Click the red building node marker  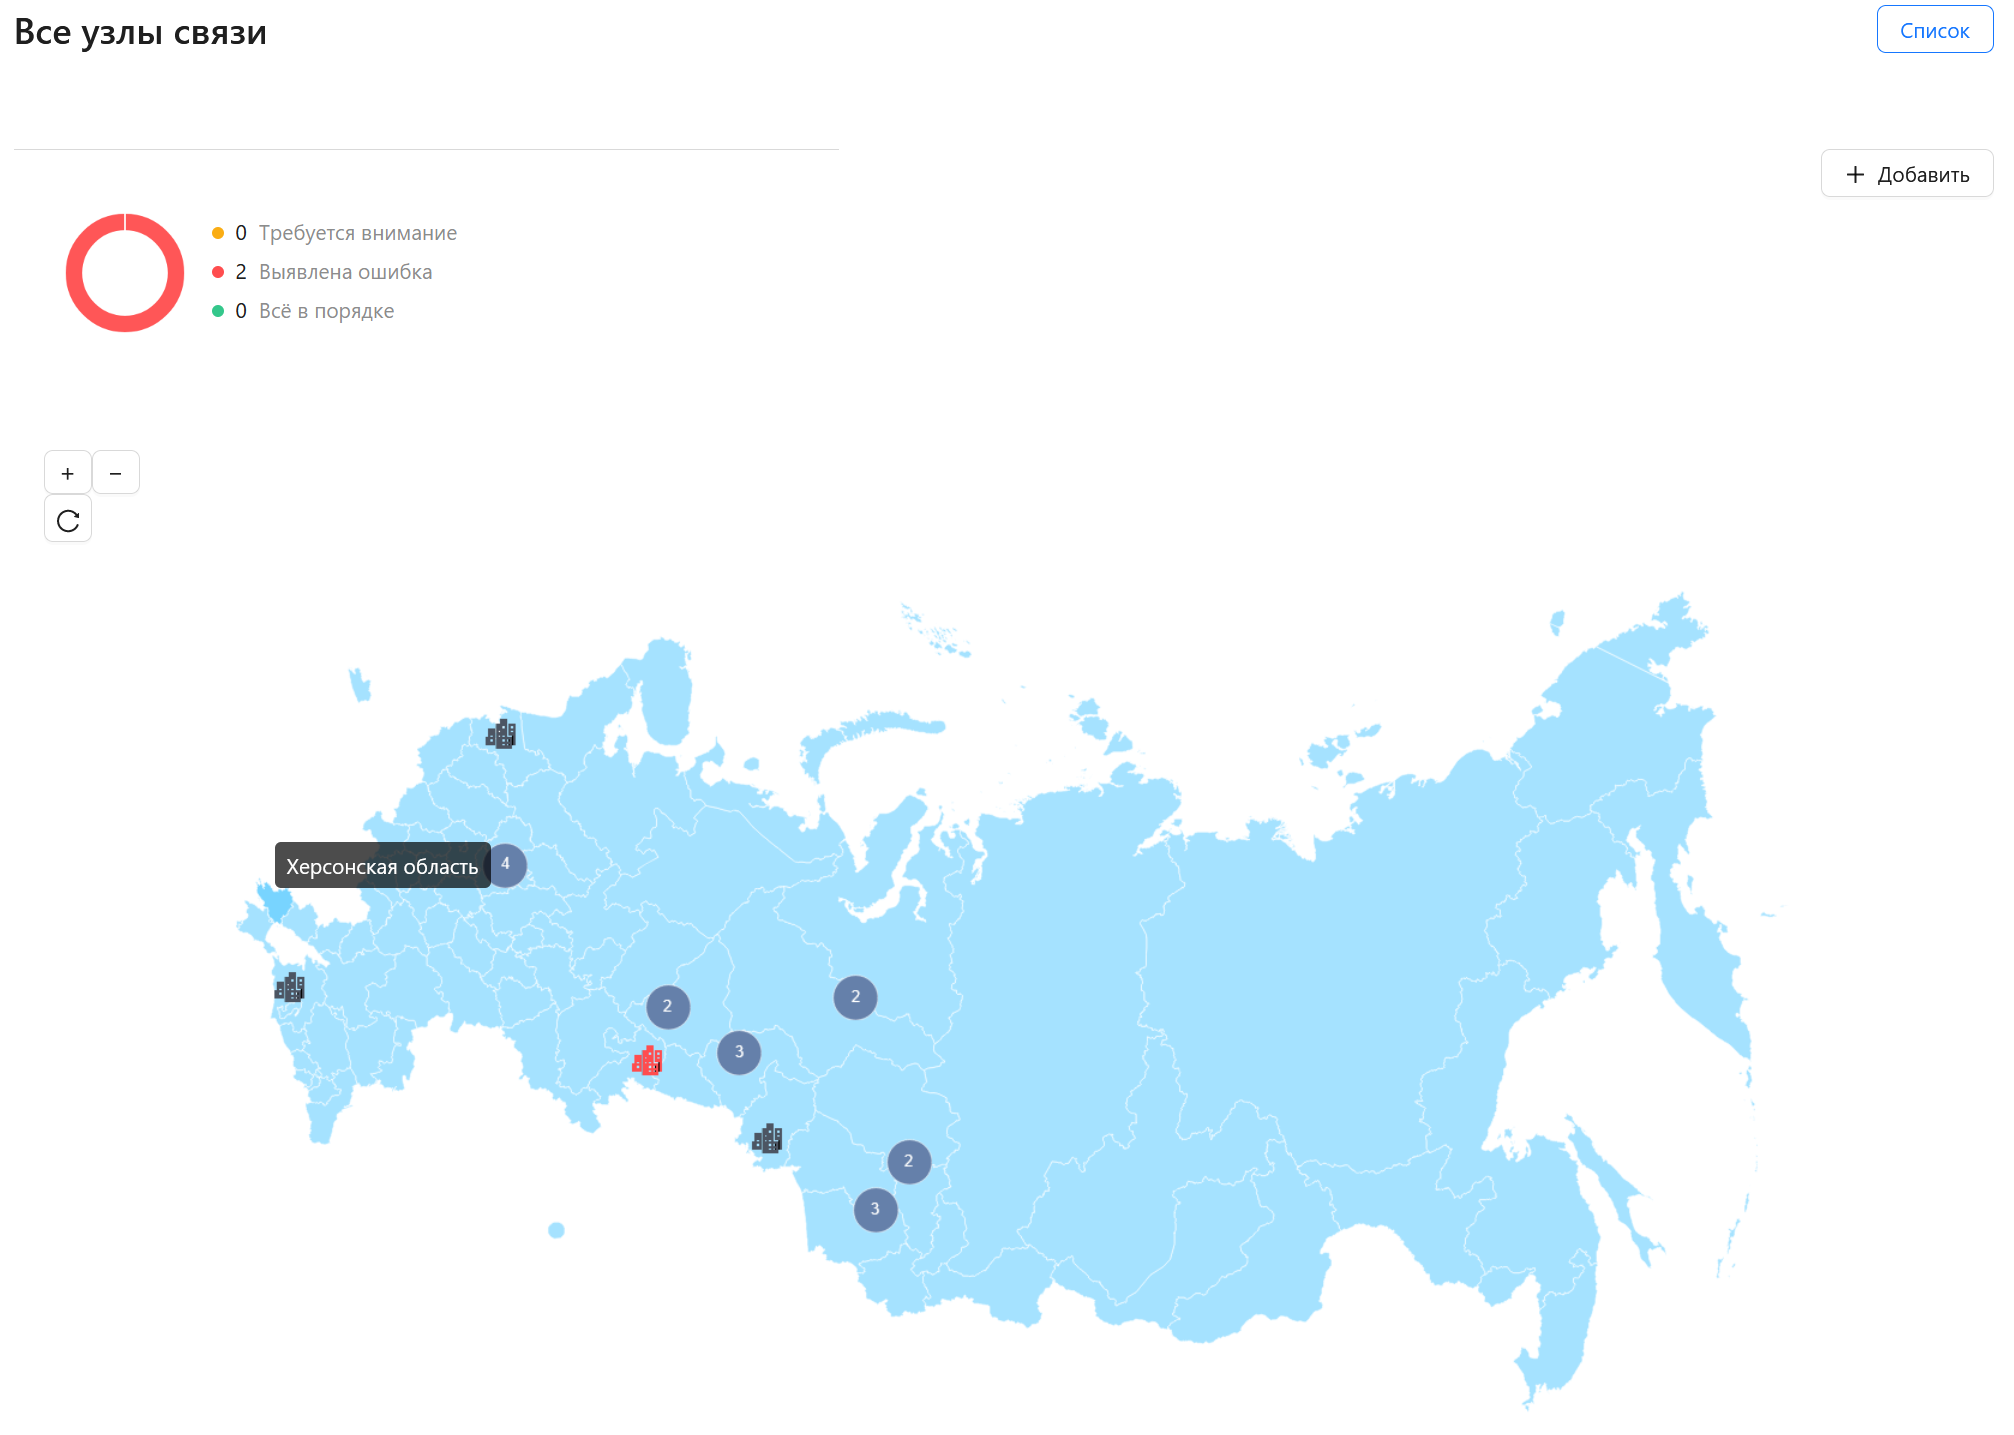pos(648,1061)
